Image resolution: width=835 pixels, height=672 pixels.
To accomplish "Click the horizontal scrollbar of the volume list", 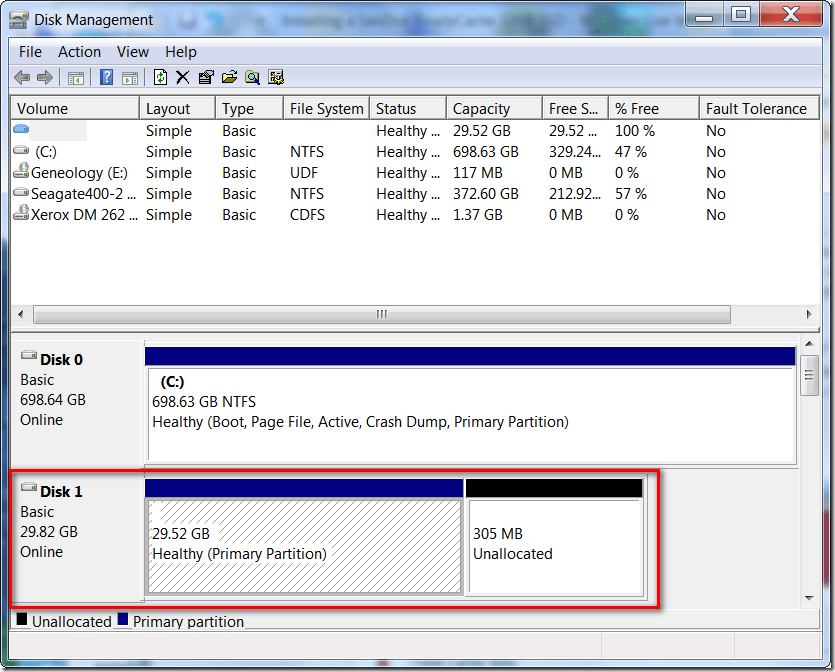I will tap(381, 314).
